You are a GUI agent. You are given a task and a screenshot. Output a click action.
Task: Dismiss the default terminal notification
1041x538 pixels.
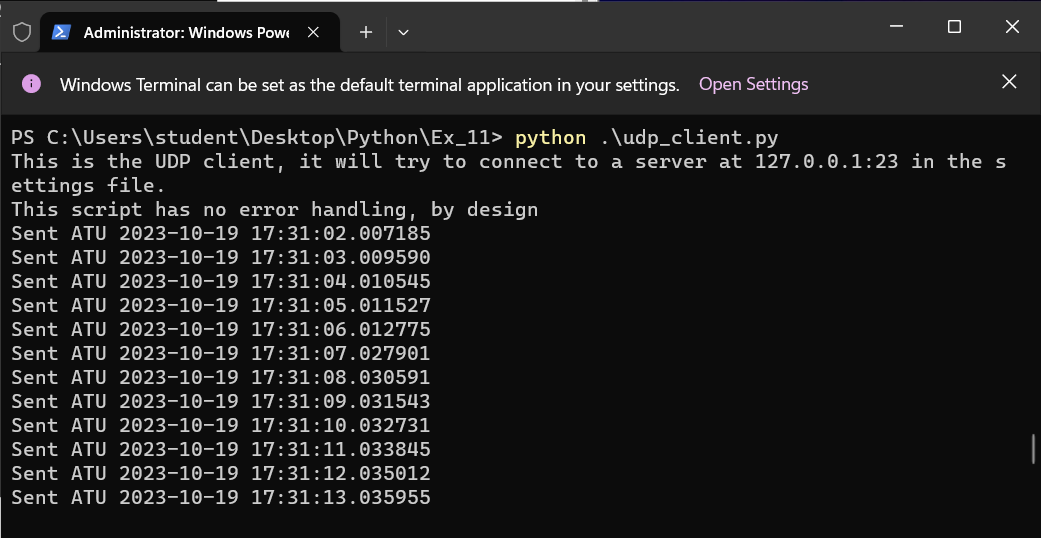[1009, 82]
